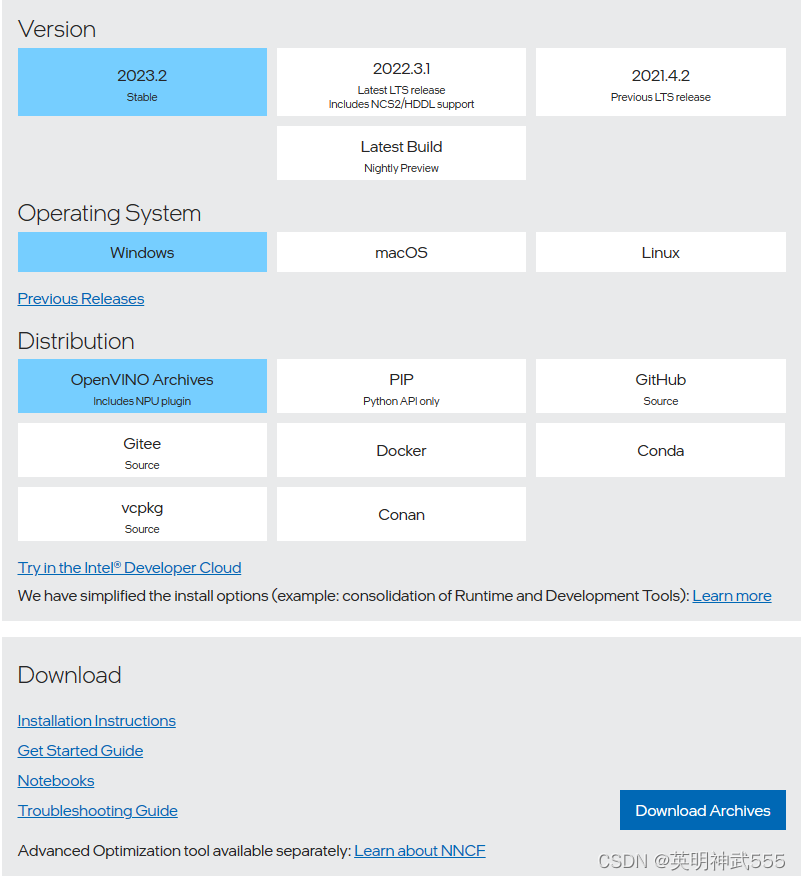Choose PIP Python API only distribution
The image size is (801, 880).
pyautogui.click(x=401, y=386)
